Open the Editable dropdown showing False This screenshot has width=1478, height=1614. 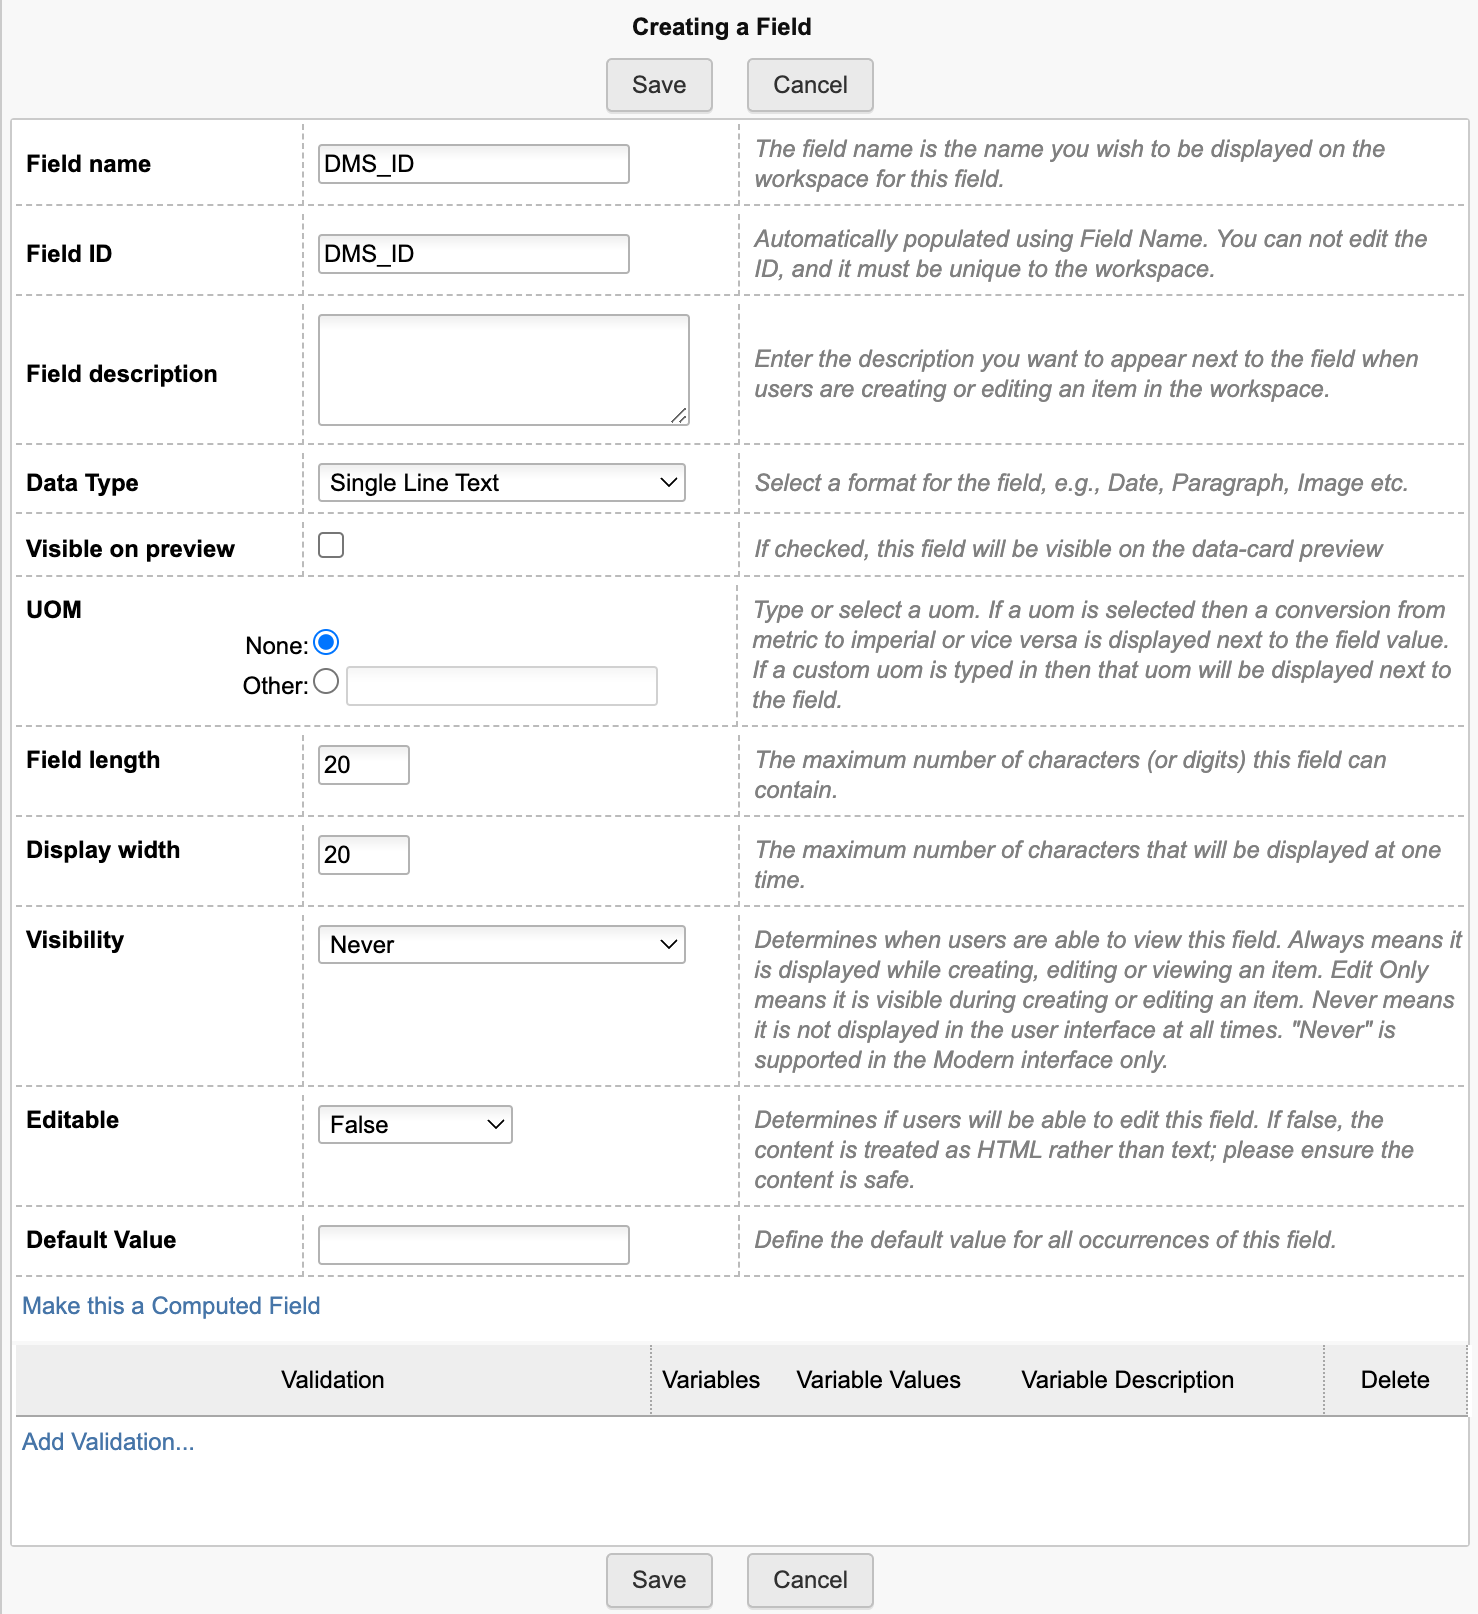pos(415,1125)
